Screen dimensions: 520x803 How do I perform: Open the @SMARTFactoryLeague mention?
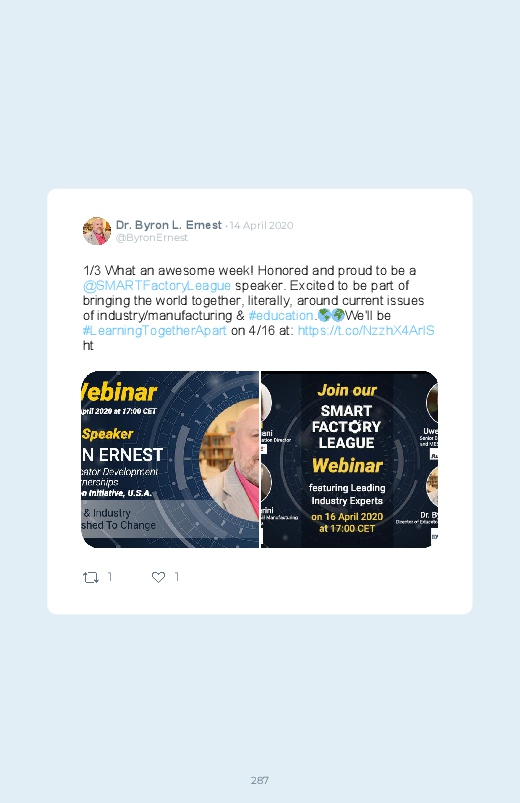157,286
